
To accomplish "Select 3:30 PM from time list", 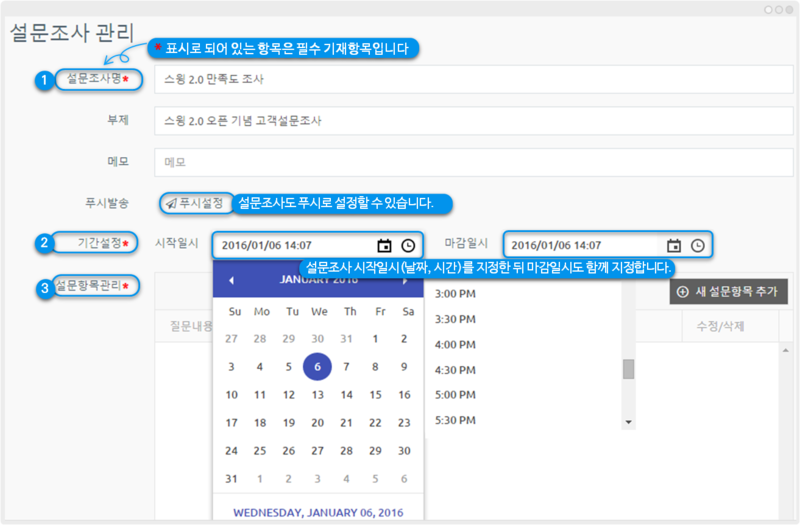I will click(455, 319).
